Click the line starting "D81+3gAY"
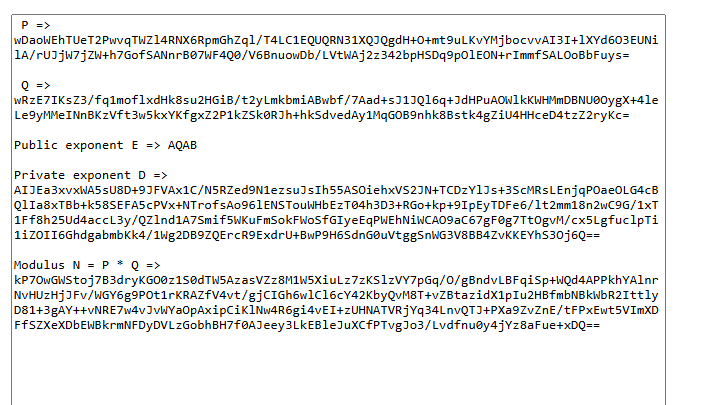Viewport: 705px width, 405px height. [336, 310]
